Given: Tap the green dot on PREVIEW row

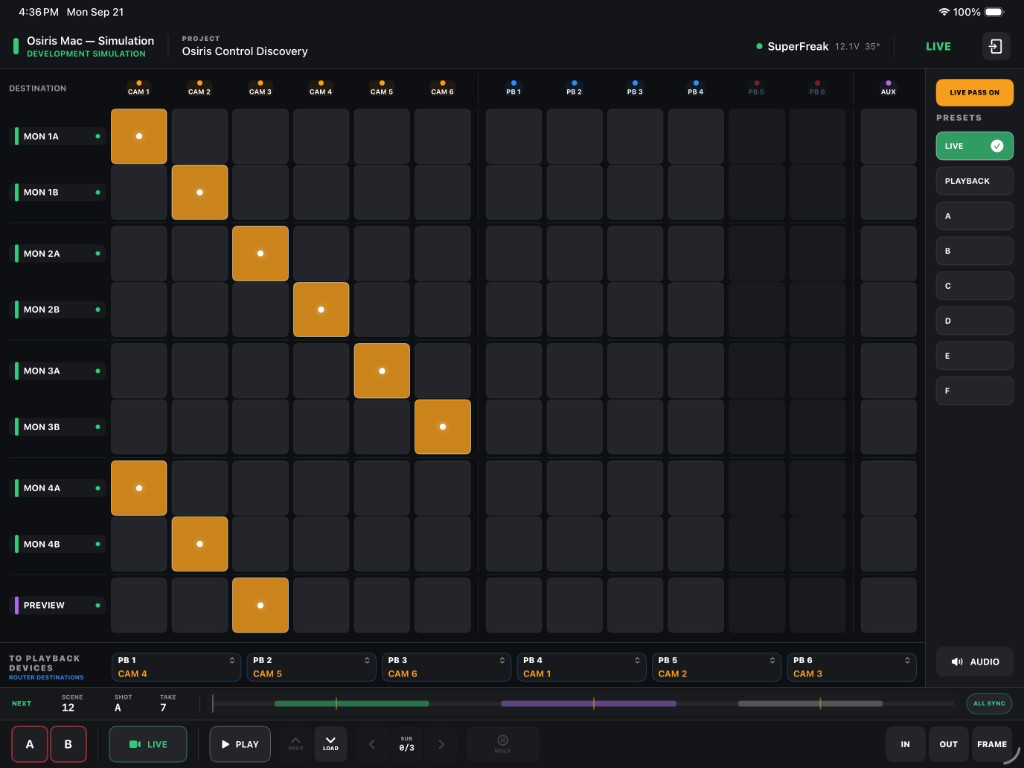Looking at the screenshot, I should (98, 605).
